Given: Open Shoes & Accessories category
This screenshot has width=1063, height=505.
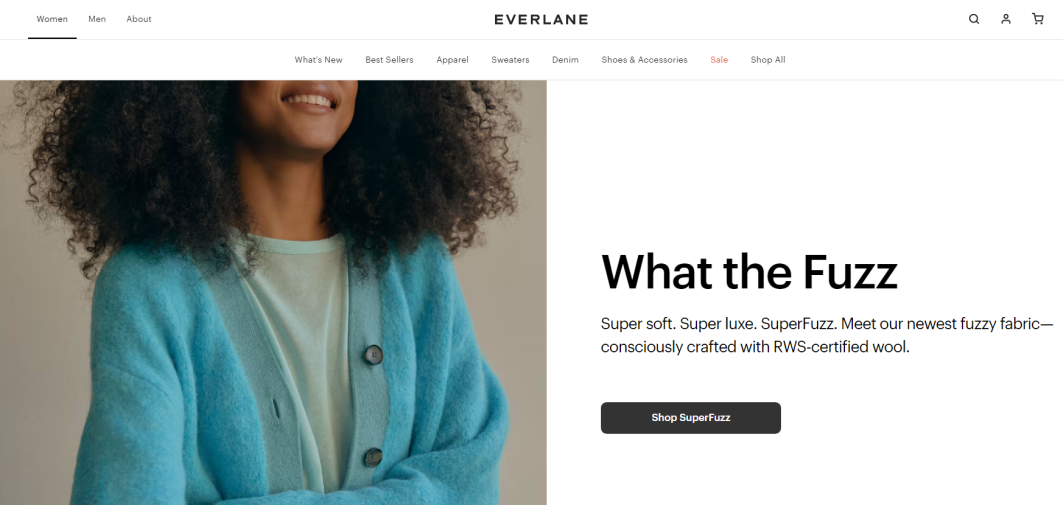Looking at the screenshot, I should pyautogui.click(x=644, y=60).
